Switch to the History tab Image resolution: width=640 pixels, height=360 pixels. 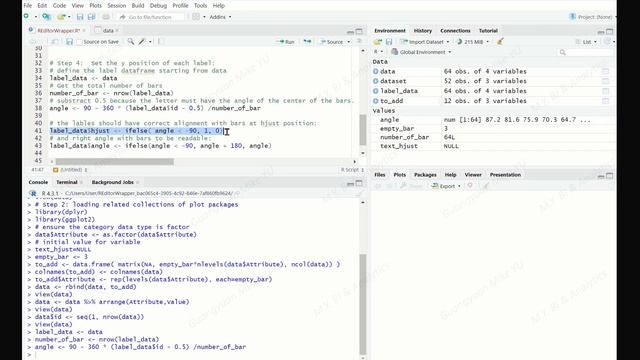(x=422, y=31)
